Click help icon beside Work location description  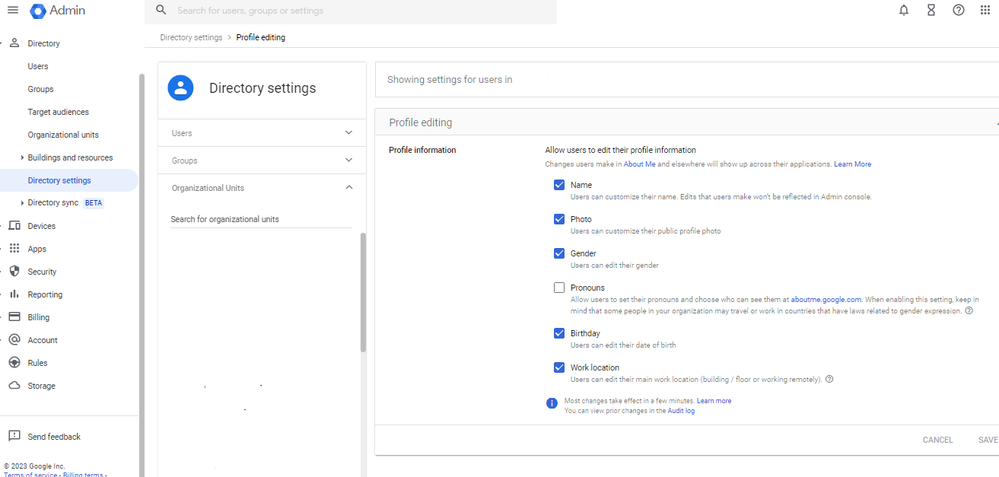tap(830, 379)
